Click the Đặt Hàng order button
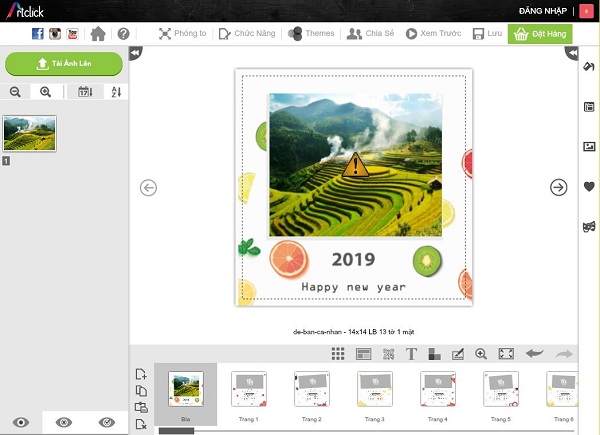The image size is (600, 435). click(x=540, y=33)
